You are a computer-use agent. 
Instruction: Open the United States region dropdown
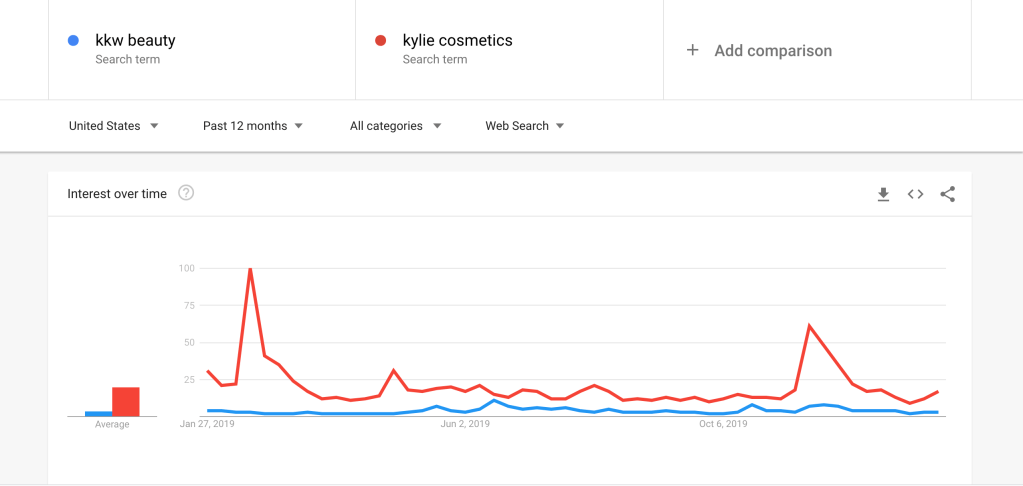click(113, 126)
